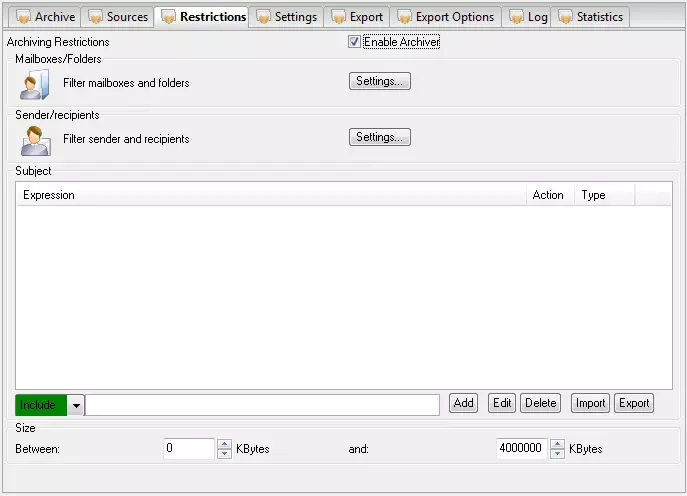687x496 pixels.
Task: Click the Statistics tab icon
Action: coord(565,17)
